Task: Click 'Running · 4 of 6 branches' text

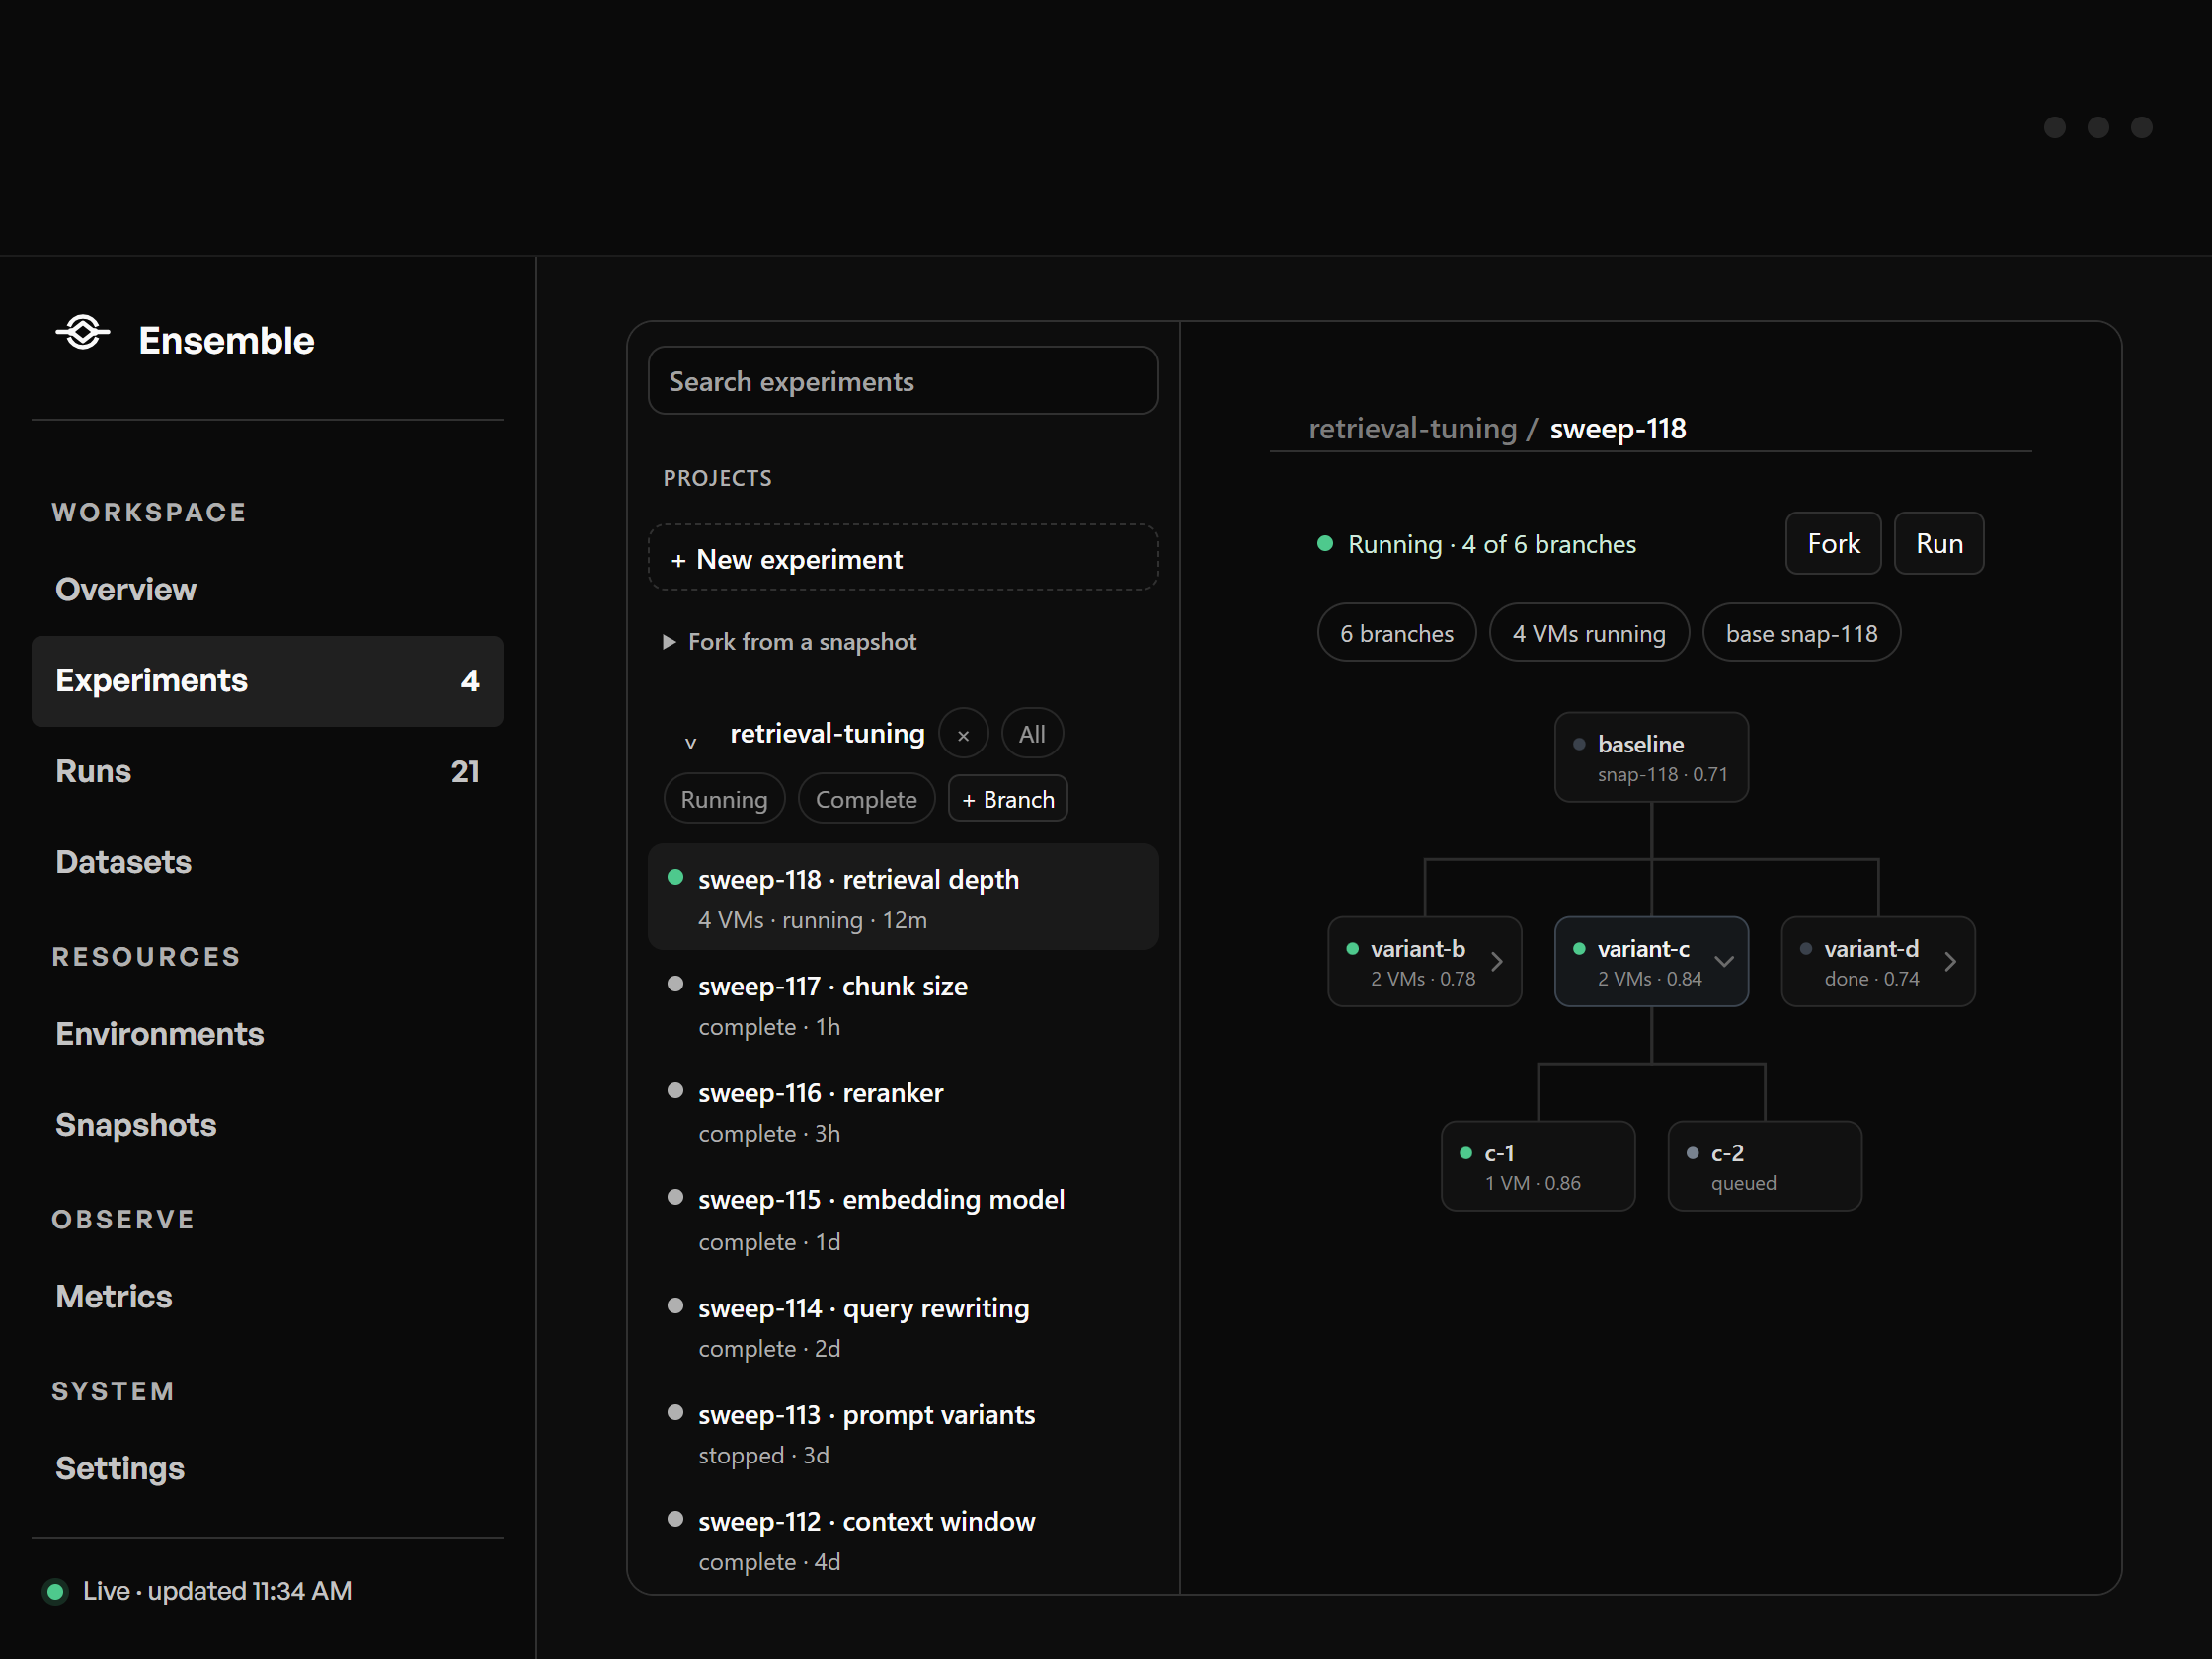Action: click(1492, 544)
